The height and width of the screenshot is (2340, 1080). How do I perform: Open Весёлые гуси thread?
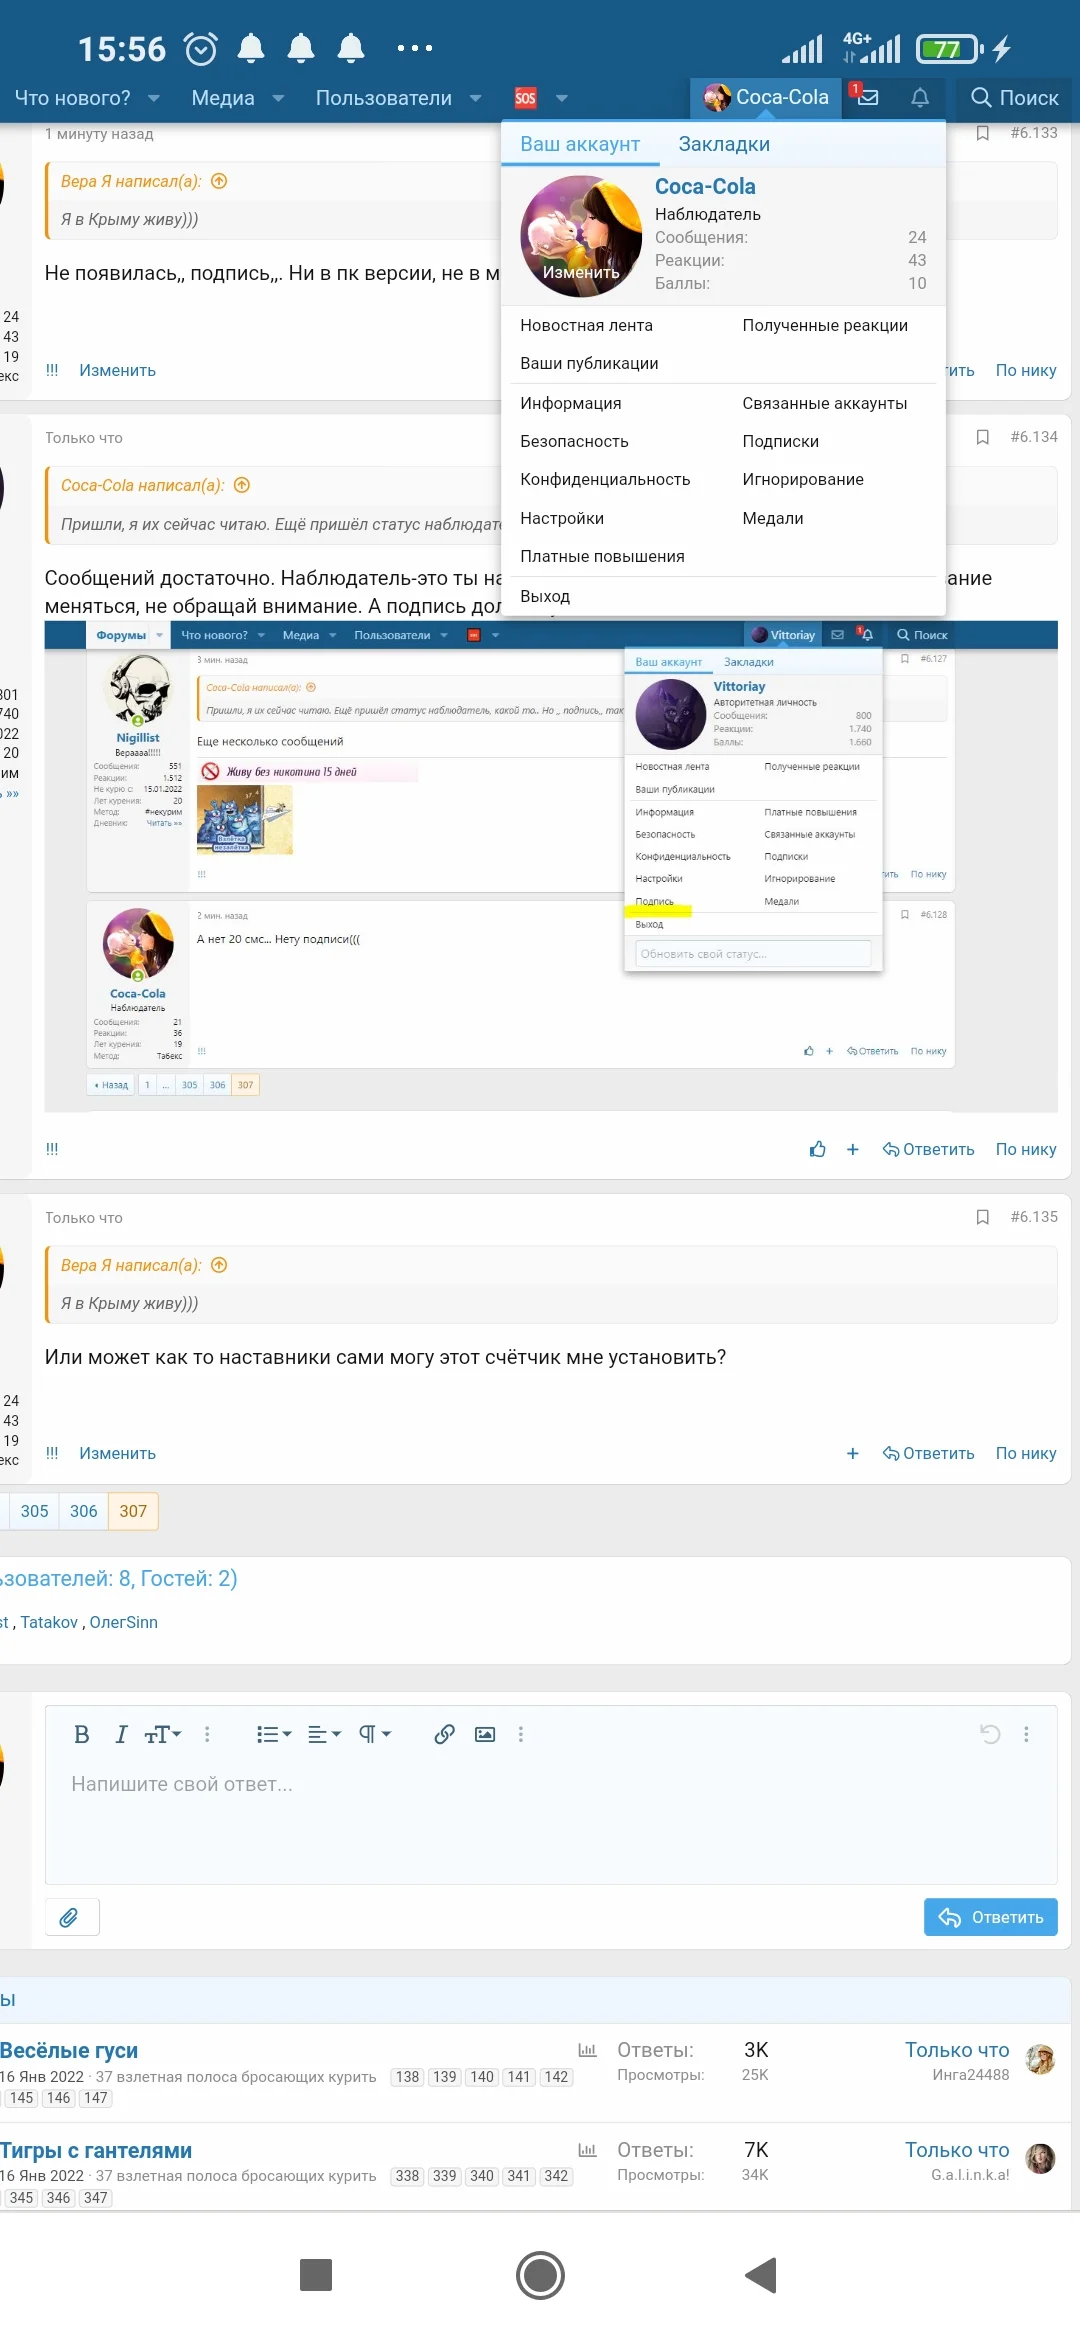click(x=69, y=2050)
